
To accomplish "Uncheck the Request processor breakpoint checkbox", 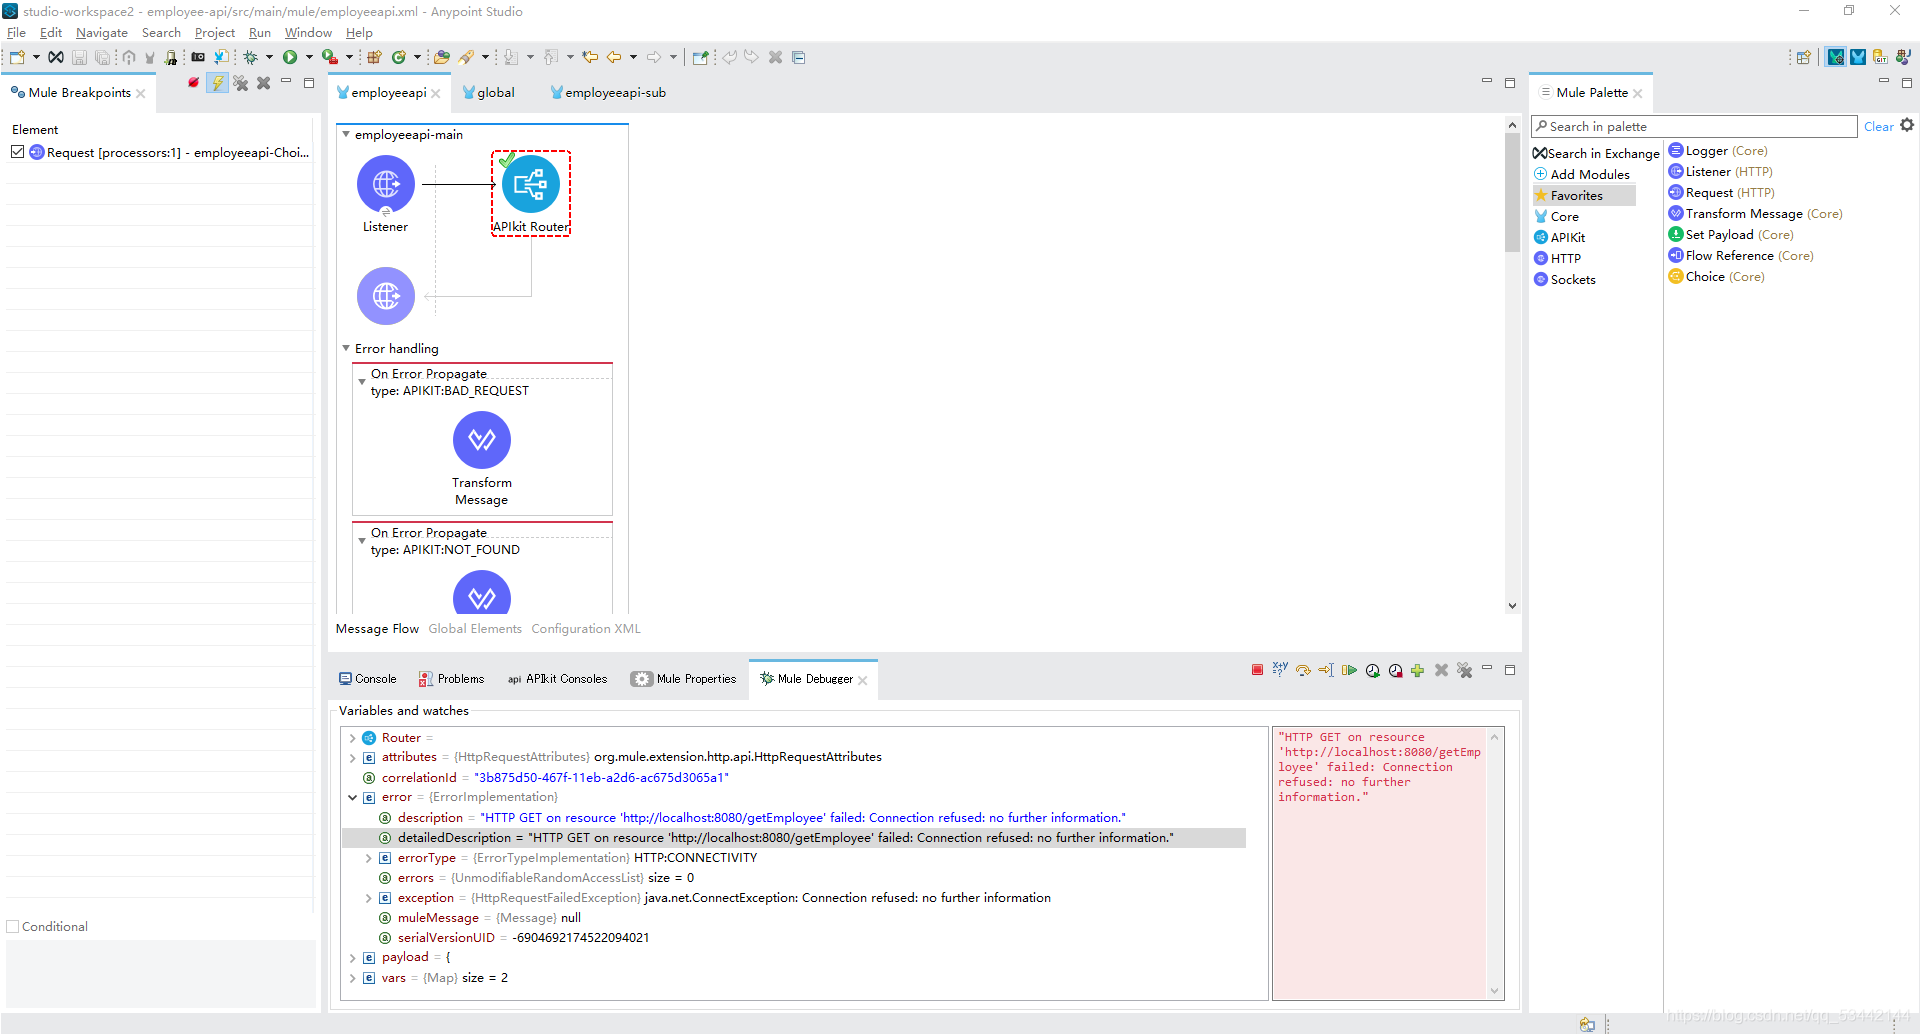I will [x=18, y=152].
